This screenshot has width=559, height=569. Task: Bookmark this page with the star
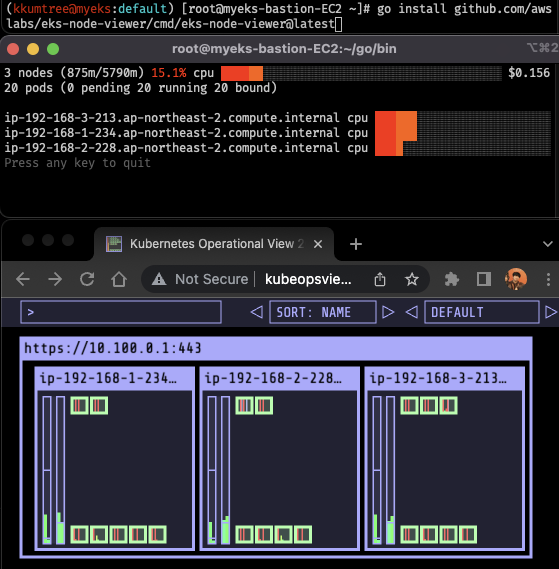point(412,279)
